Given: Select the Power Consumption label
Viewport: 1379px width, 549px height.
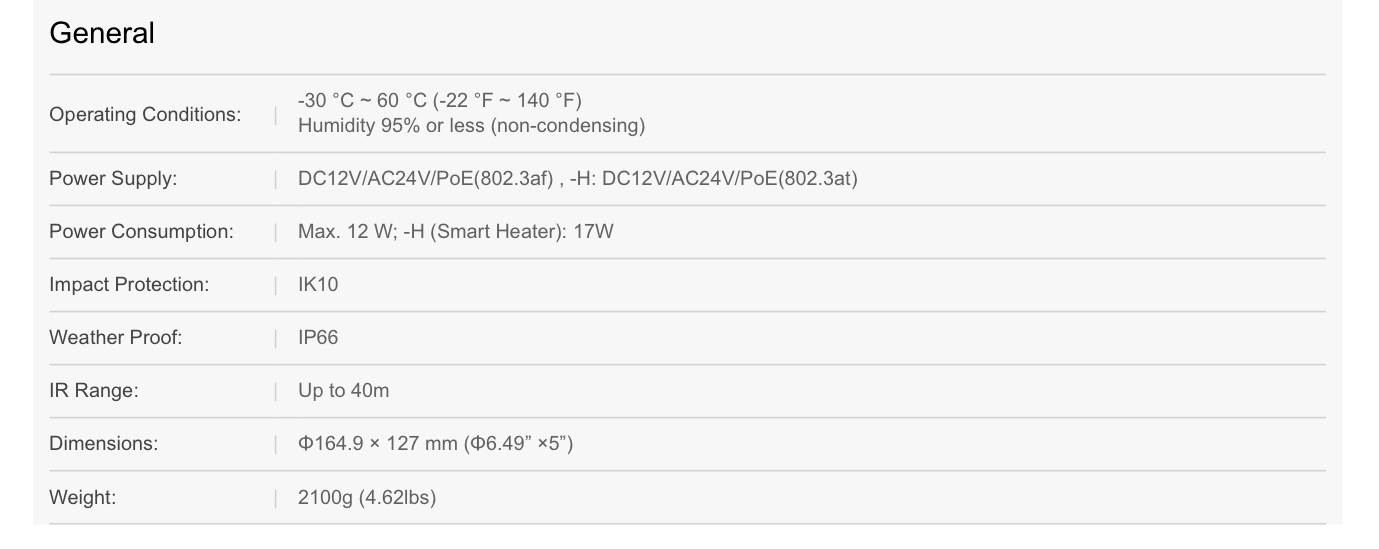Looking at the screenshot, I should [141, 232].
